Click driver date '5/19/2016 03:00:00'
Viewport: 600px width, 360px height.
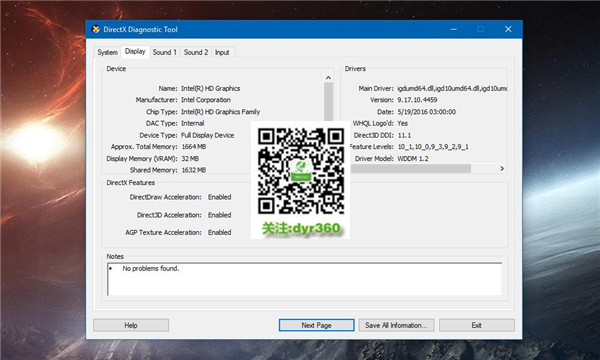click(427, 112)
